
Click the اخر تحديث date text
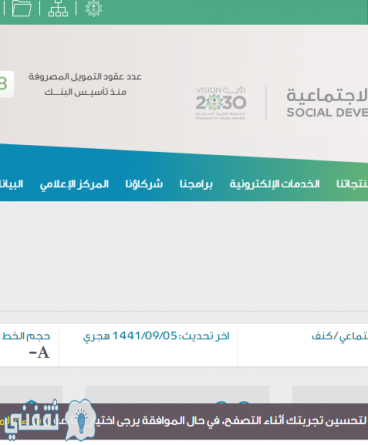click(156, 336)
